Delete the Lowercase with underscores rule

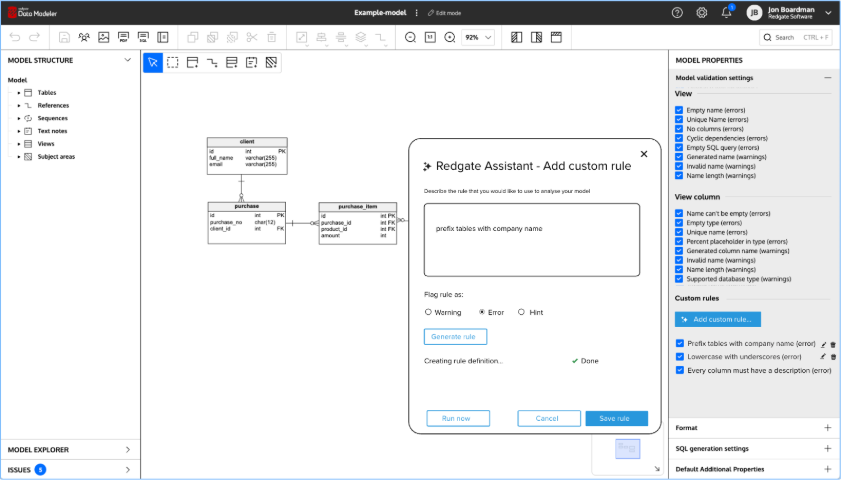tap(833, 356)
